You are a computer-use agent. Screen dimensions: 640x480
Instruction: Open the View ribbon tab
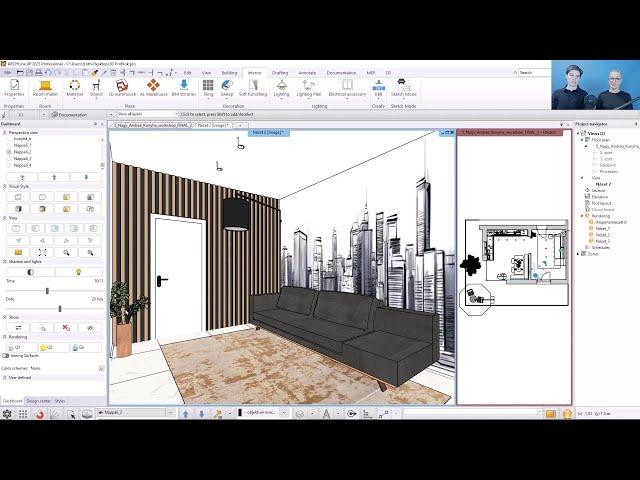pyautogui.click(x=206, y=73)
